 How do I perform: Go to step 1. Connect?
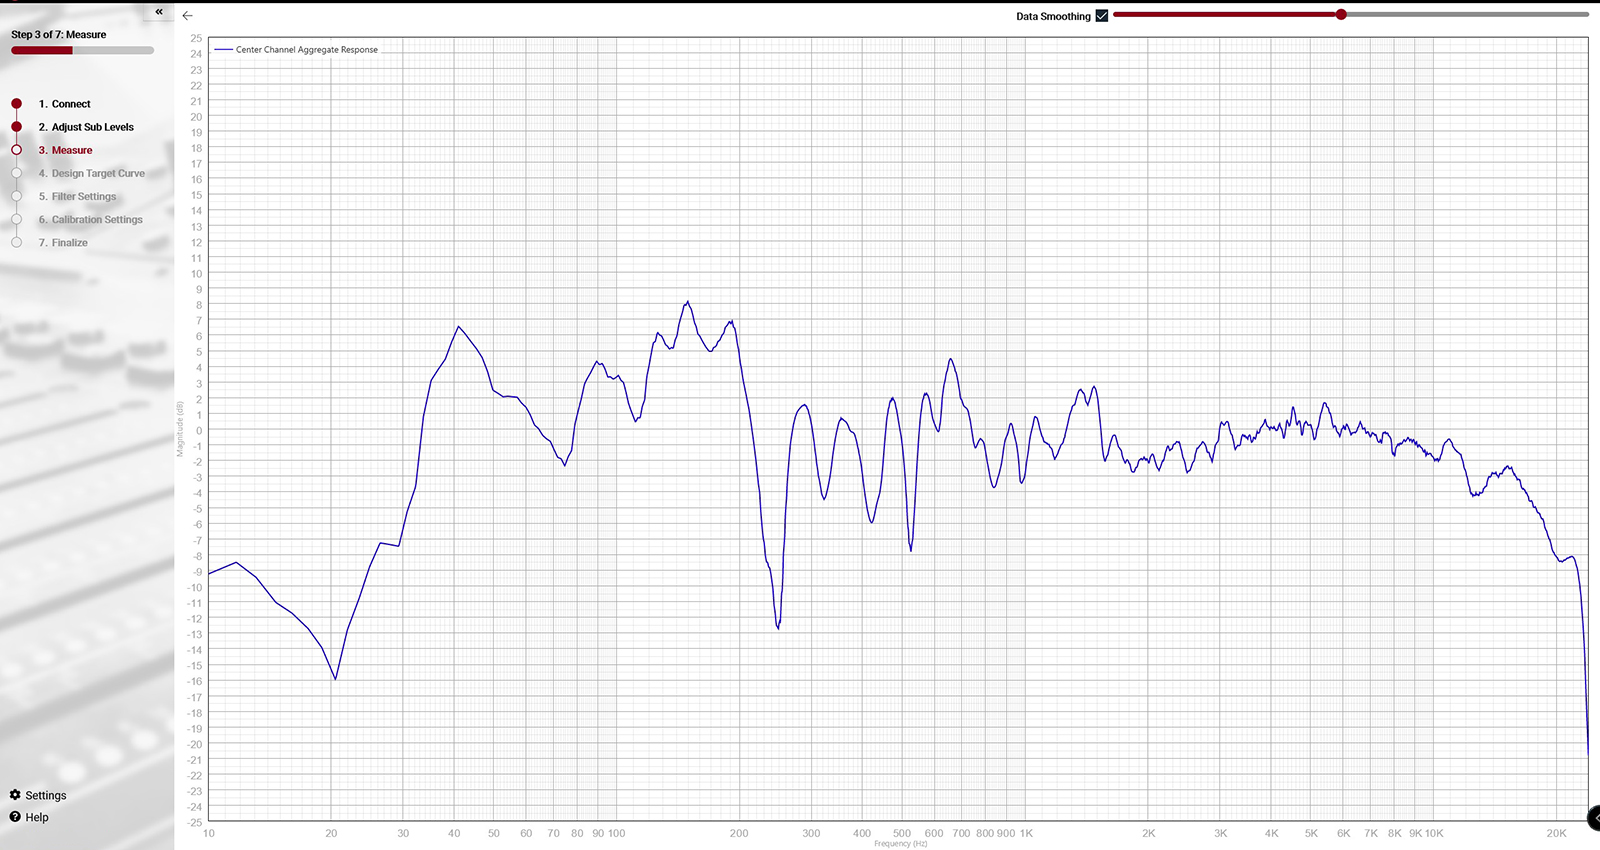pos(64,104)
